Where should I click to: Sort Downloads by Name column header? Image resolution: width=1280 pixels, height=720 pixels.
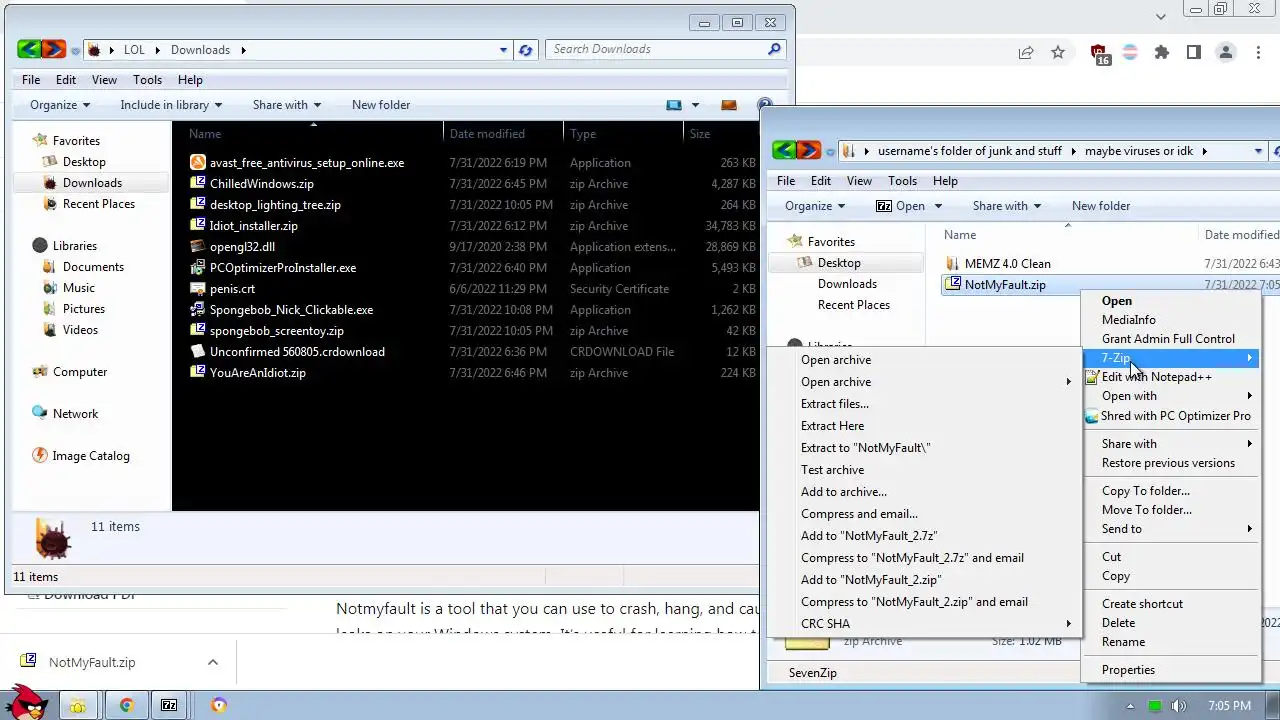pos(307,134)
